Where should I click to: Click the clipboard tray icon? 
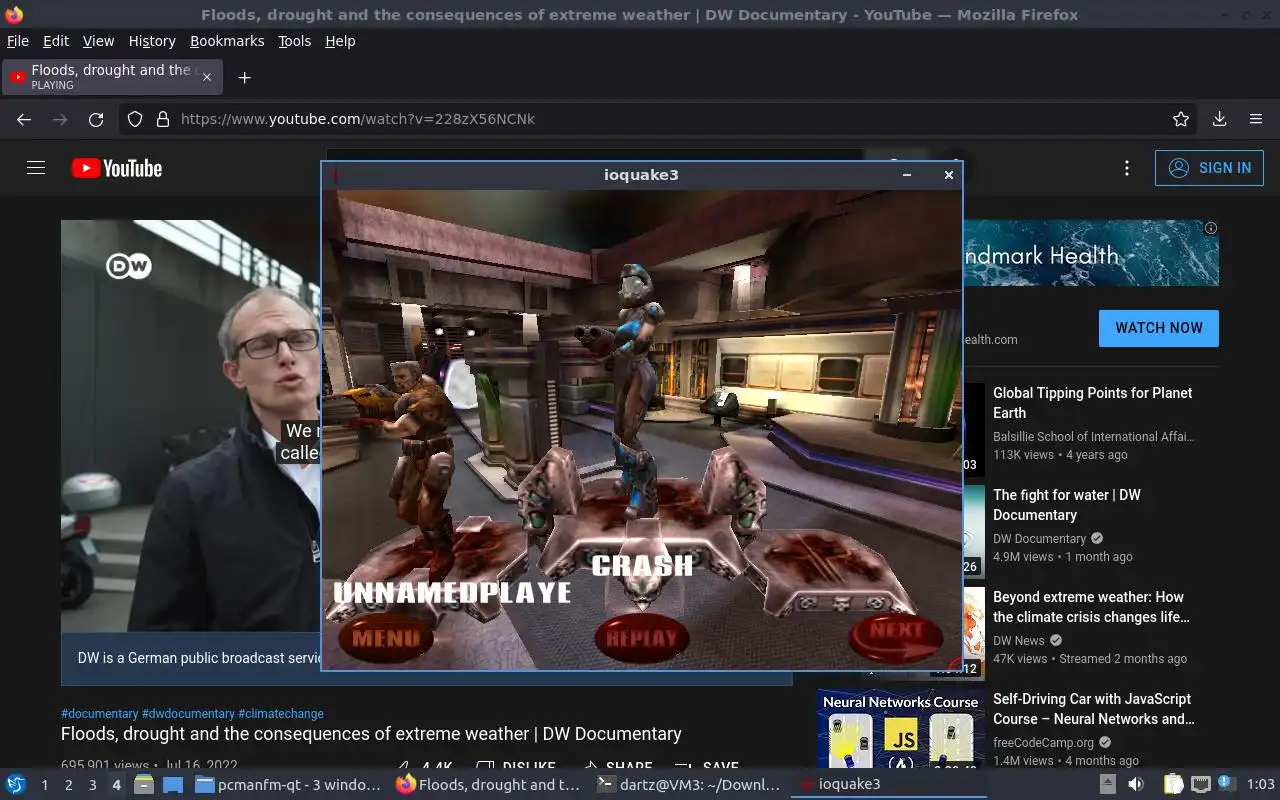1174,785
